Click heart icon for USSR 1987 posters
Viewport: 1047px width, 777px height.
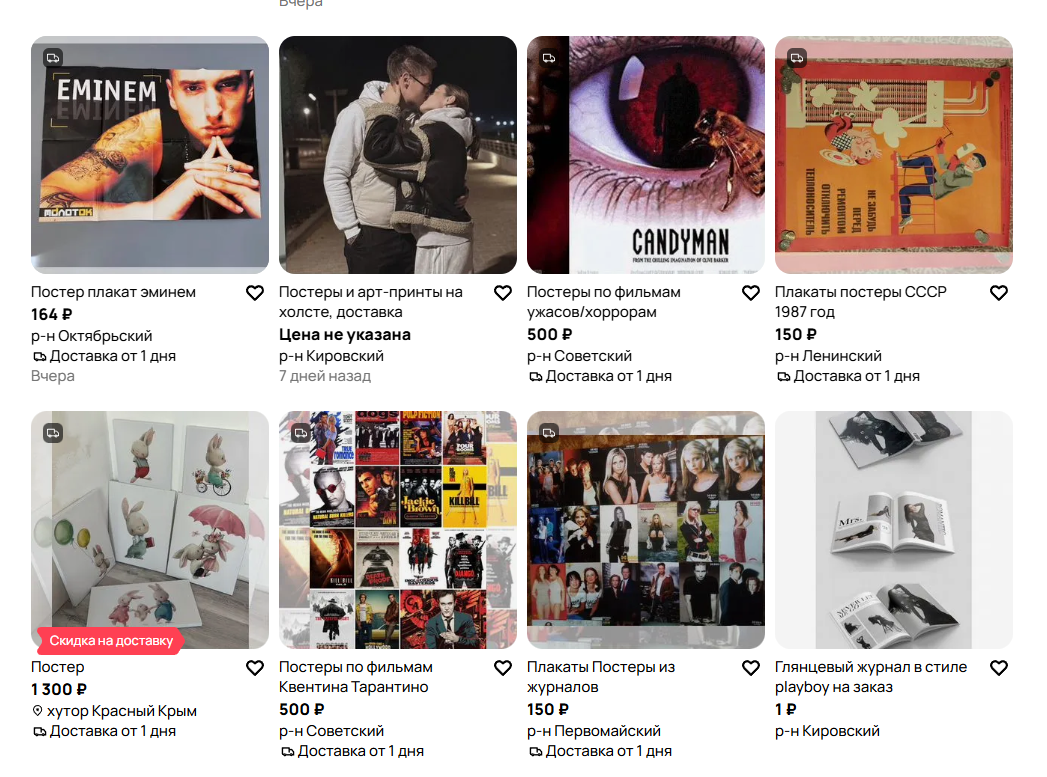[999, 293]
